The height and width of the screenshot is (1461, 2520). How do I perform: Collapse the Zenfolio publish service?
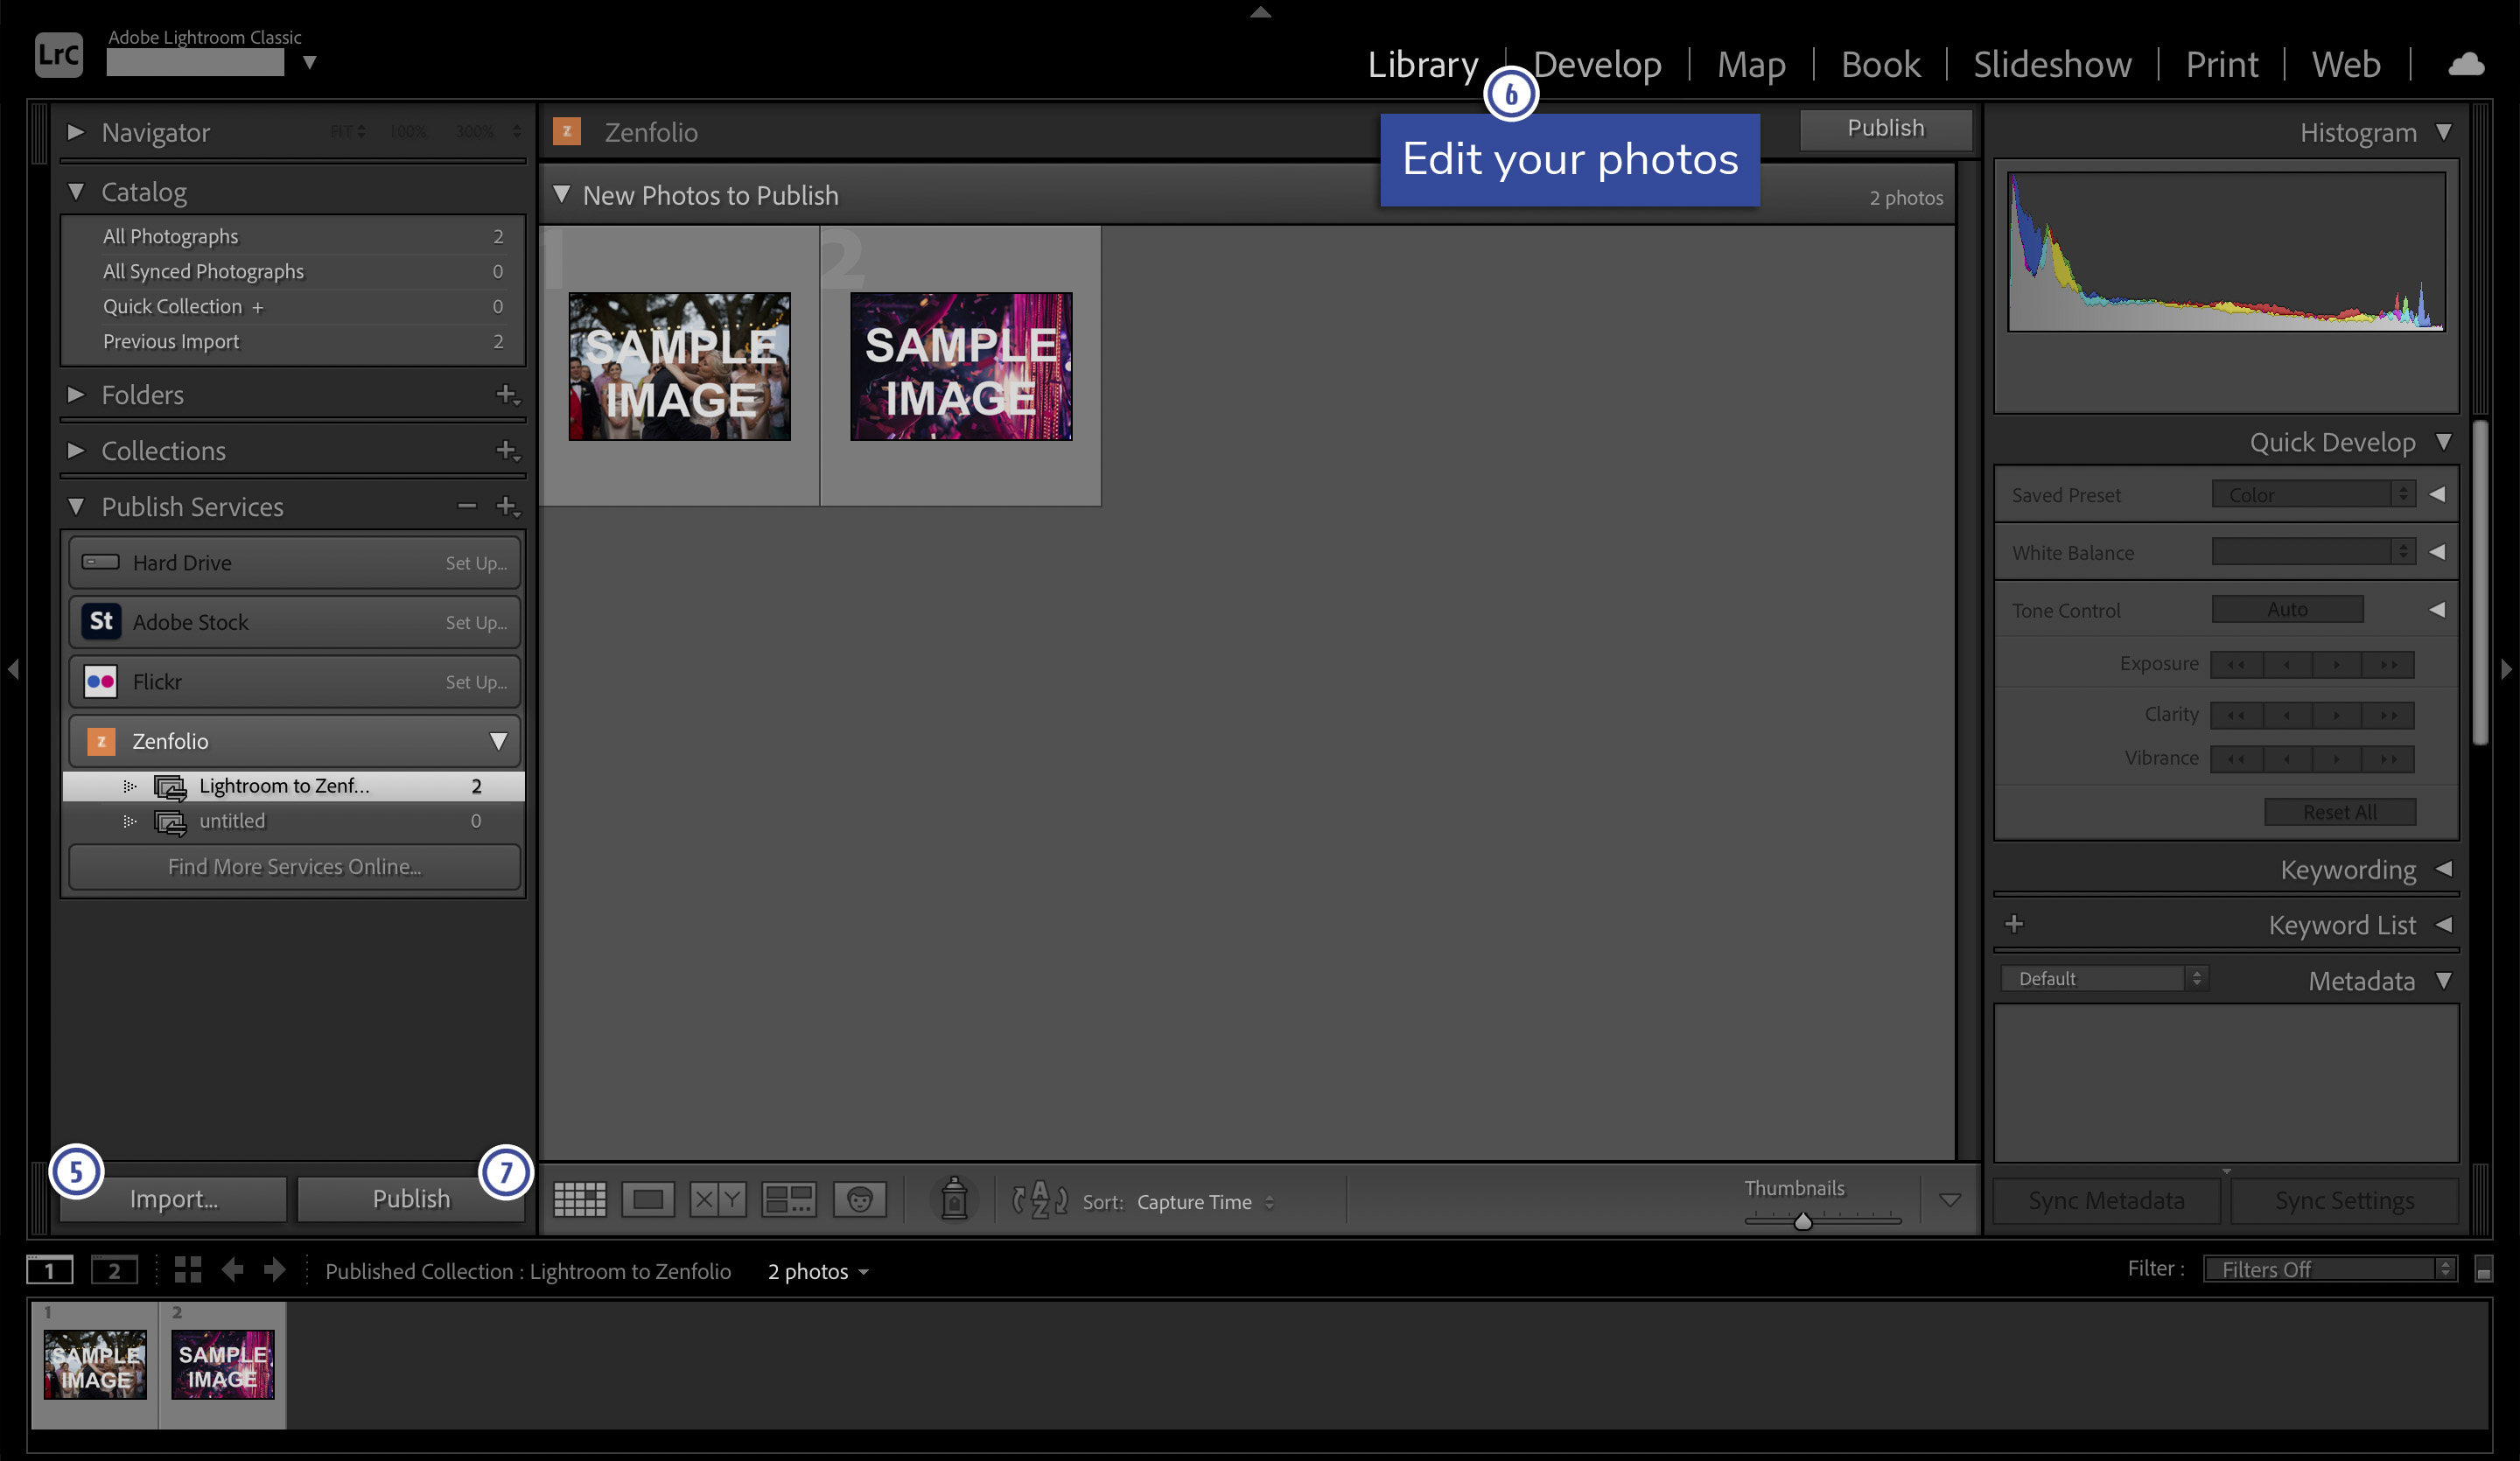point(497,741)
